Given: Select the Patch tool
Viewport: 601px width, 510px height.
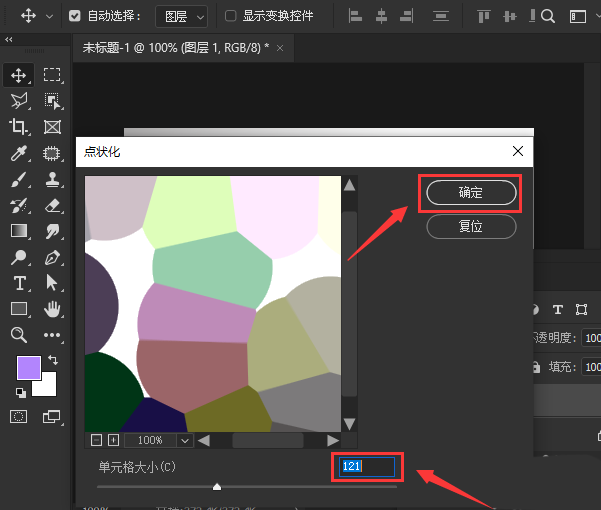Looking at the screenshot, I should point(52,153).
